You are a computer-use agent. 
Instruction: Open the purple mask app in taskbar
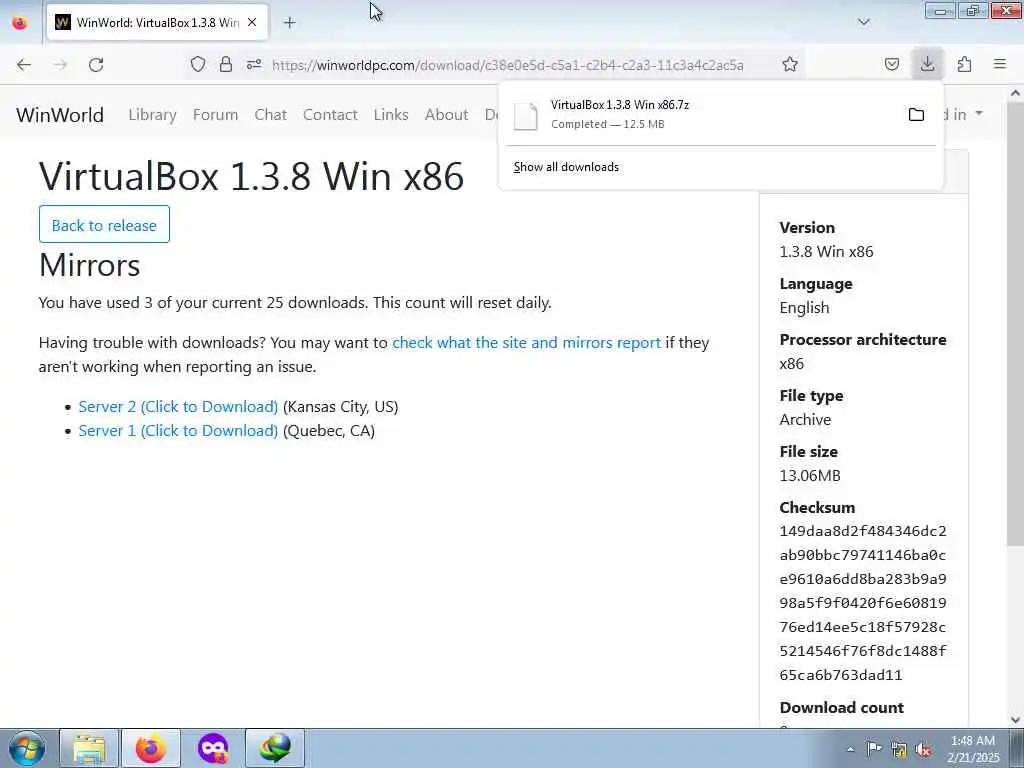tap(213, 748)
